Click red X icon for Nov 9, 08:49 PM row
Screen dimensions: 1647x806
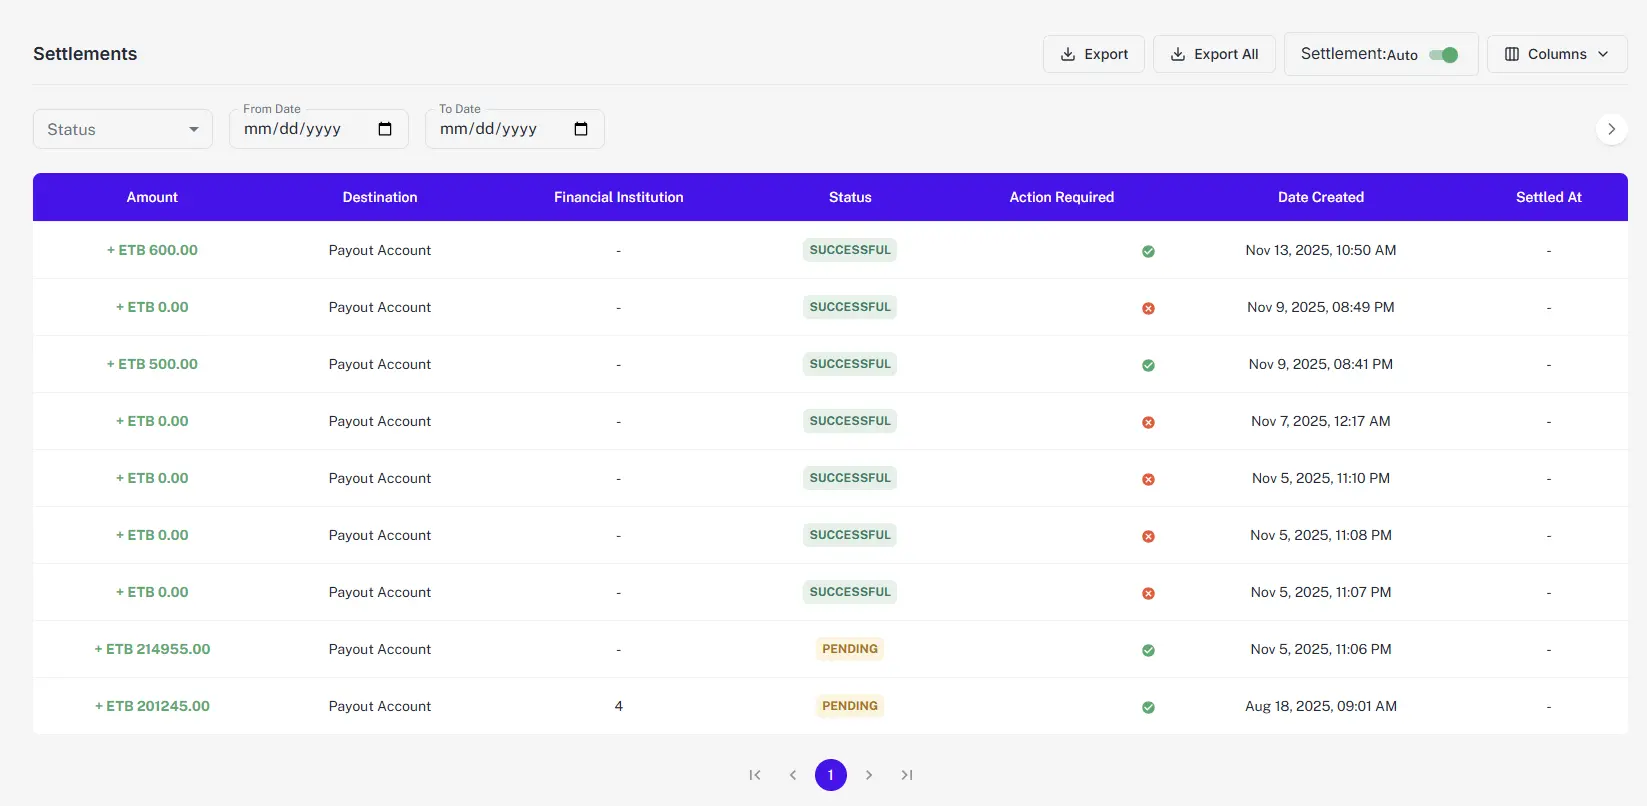click(x=1148, y=308)
